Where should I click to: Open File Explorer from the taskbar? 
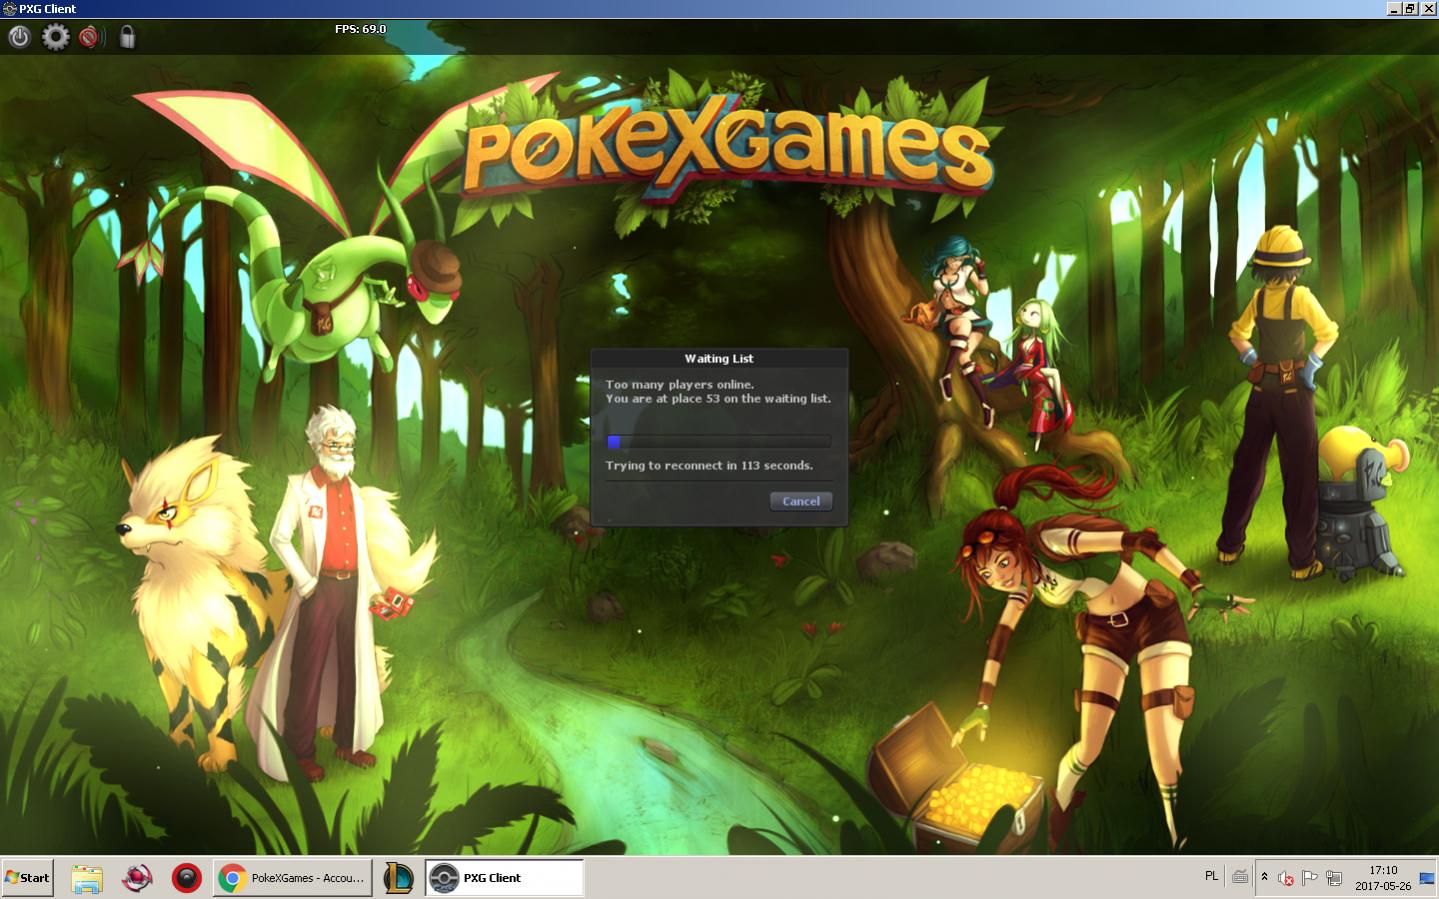[x=87, y=878]
